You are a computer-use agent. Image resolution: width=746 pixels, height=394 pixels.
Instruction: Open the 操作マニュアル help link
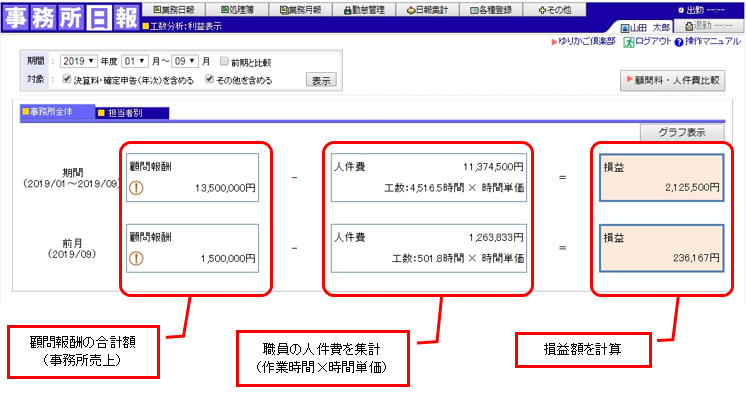click(713, 42)
